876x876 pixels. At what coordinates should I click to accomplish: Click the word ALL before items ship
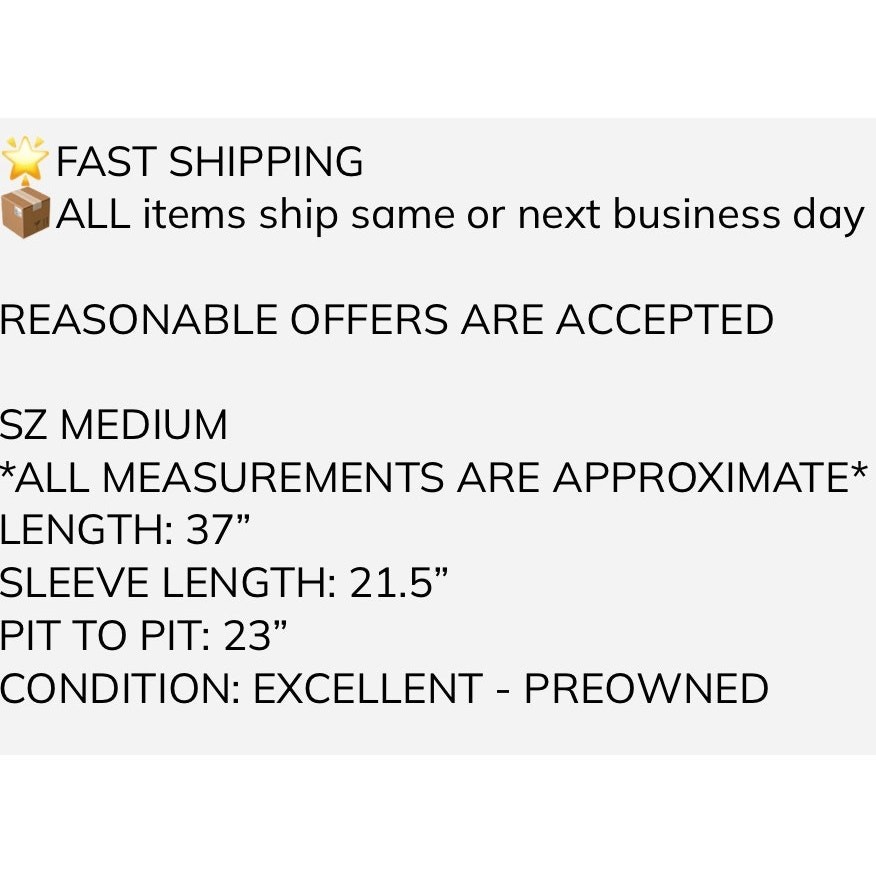[95, 214]
